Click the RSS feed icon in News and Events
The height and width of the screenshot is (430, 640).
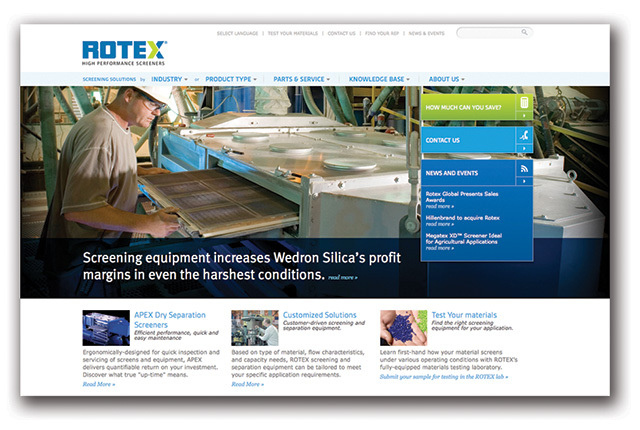pyautogui.click(x=525, y=169)
